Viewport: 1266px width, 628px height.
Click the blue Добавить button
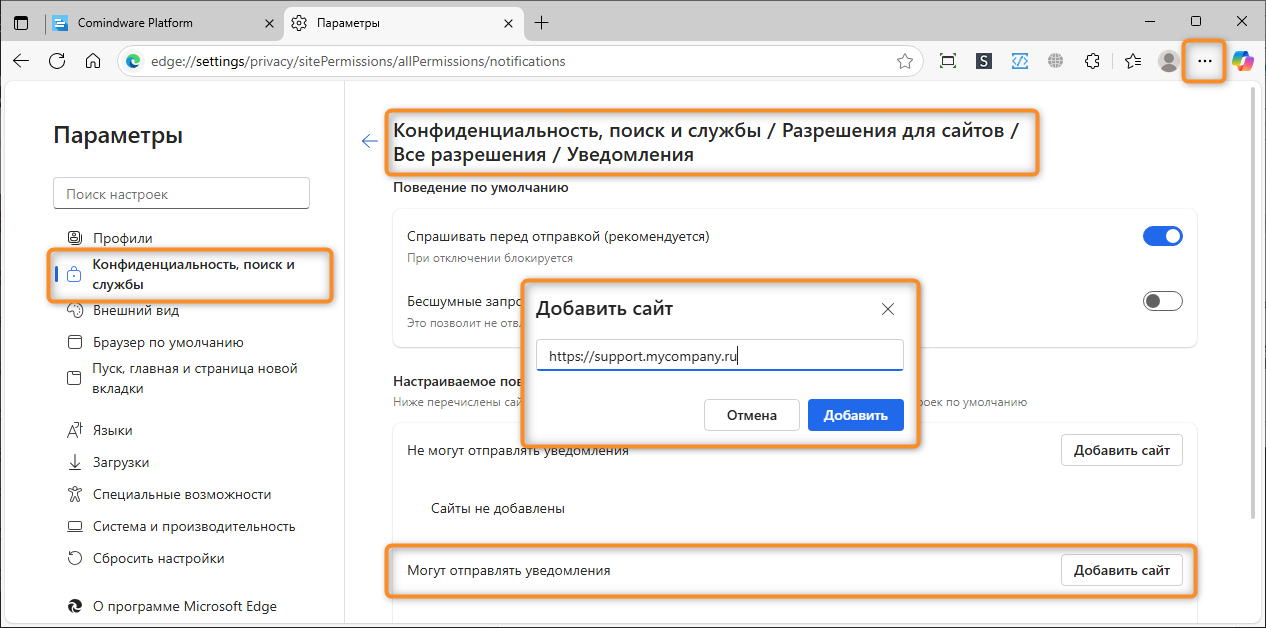click(856, 415)
